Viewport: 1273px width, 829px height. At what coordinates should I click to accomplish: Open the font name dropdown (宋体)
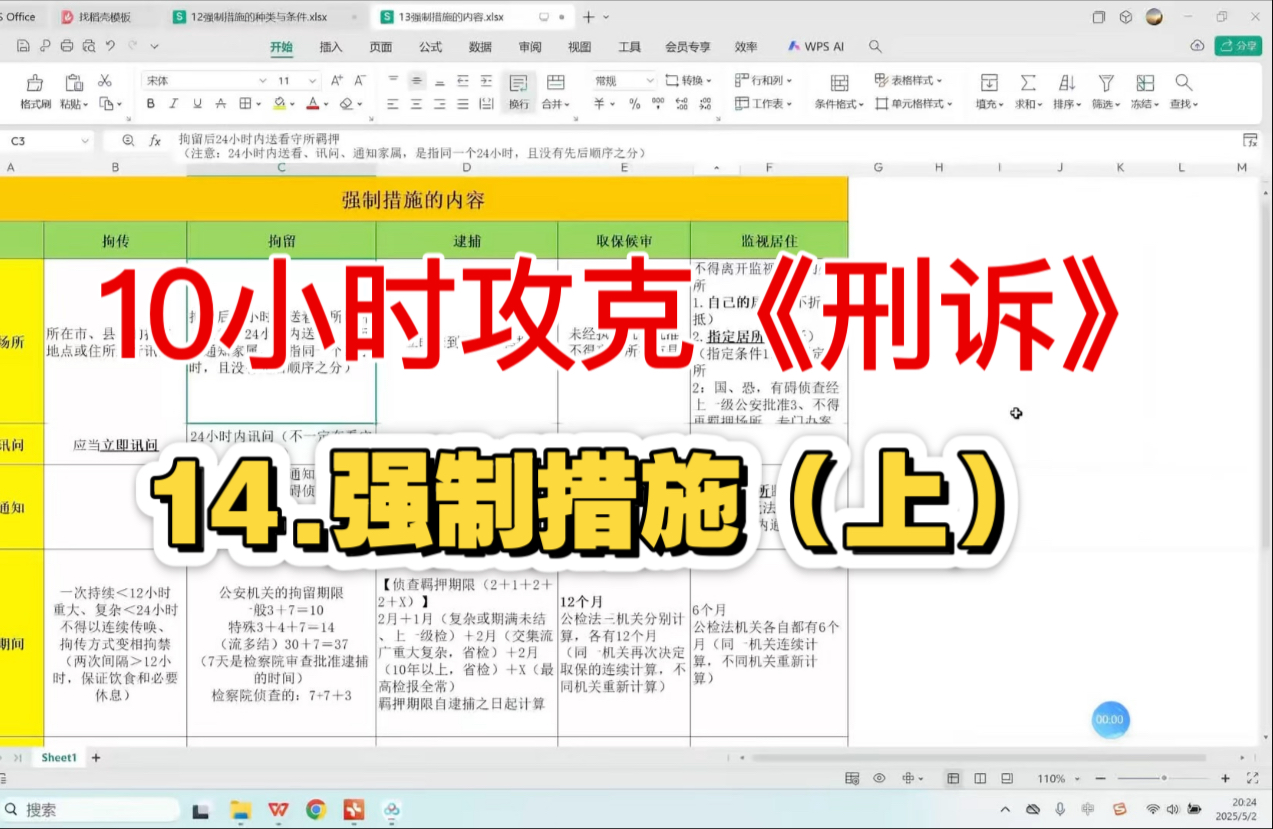tap(263, 81)
